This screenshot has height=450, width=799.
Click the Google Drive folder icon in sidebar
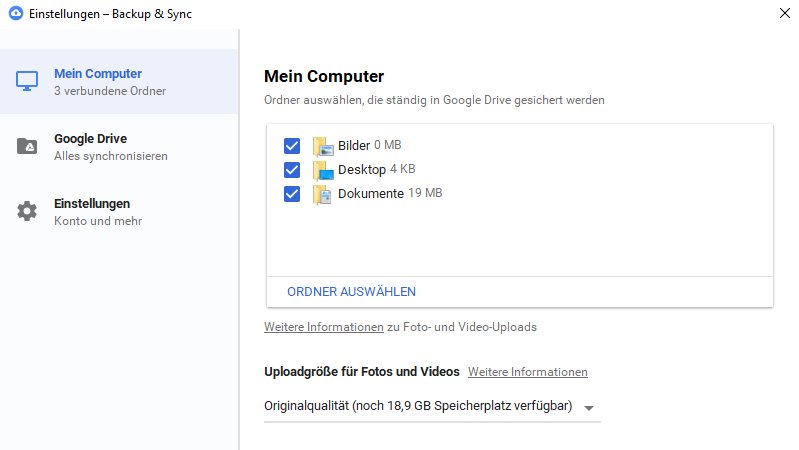pos(27,147)
